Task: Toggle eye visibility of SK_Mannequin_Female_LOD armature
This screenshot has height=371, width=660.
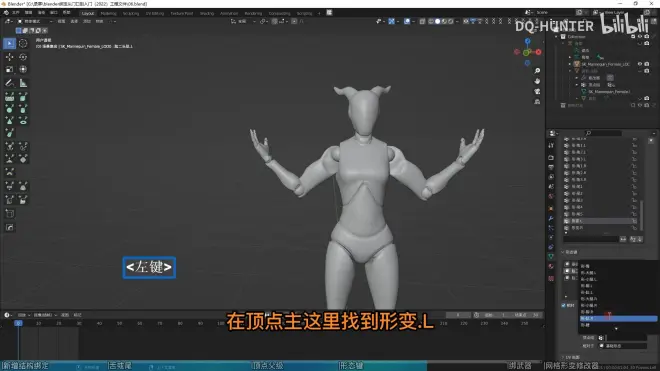Action: 640,64
